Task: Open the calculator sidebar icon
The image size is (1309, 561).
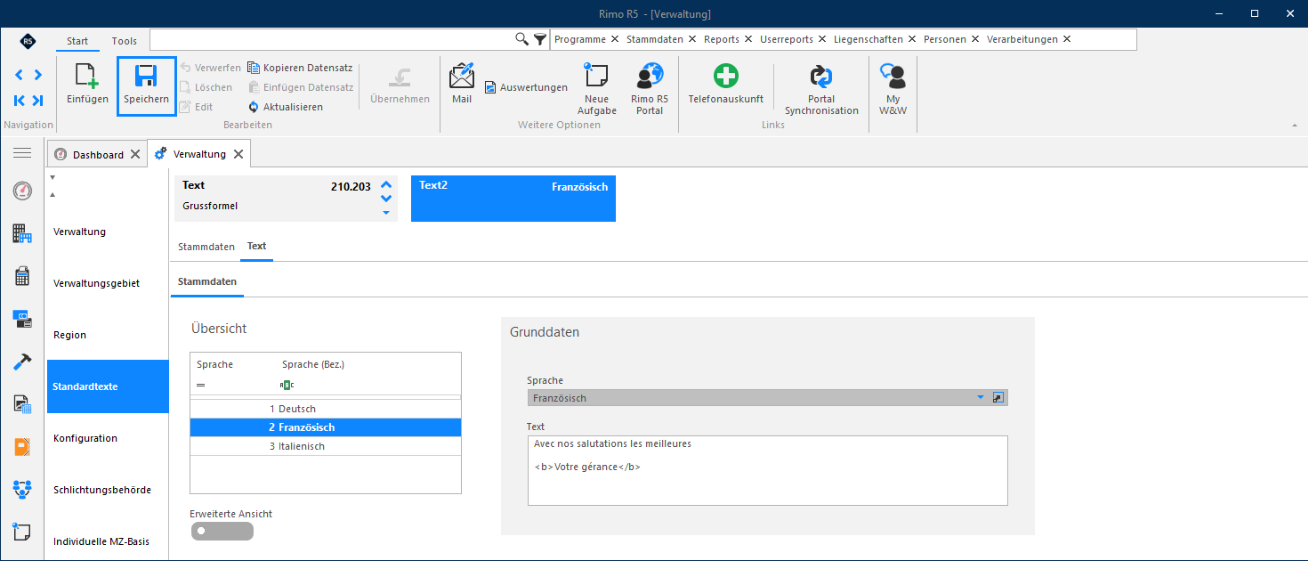Action: point(22,277)
